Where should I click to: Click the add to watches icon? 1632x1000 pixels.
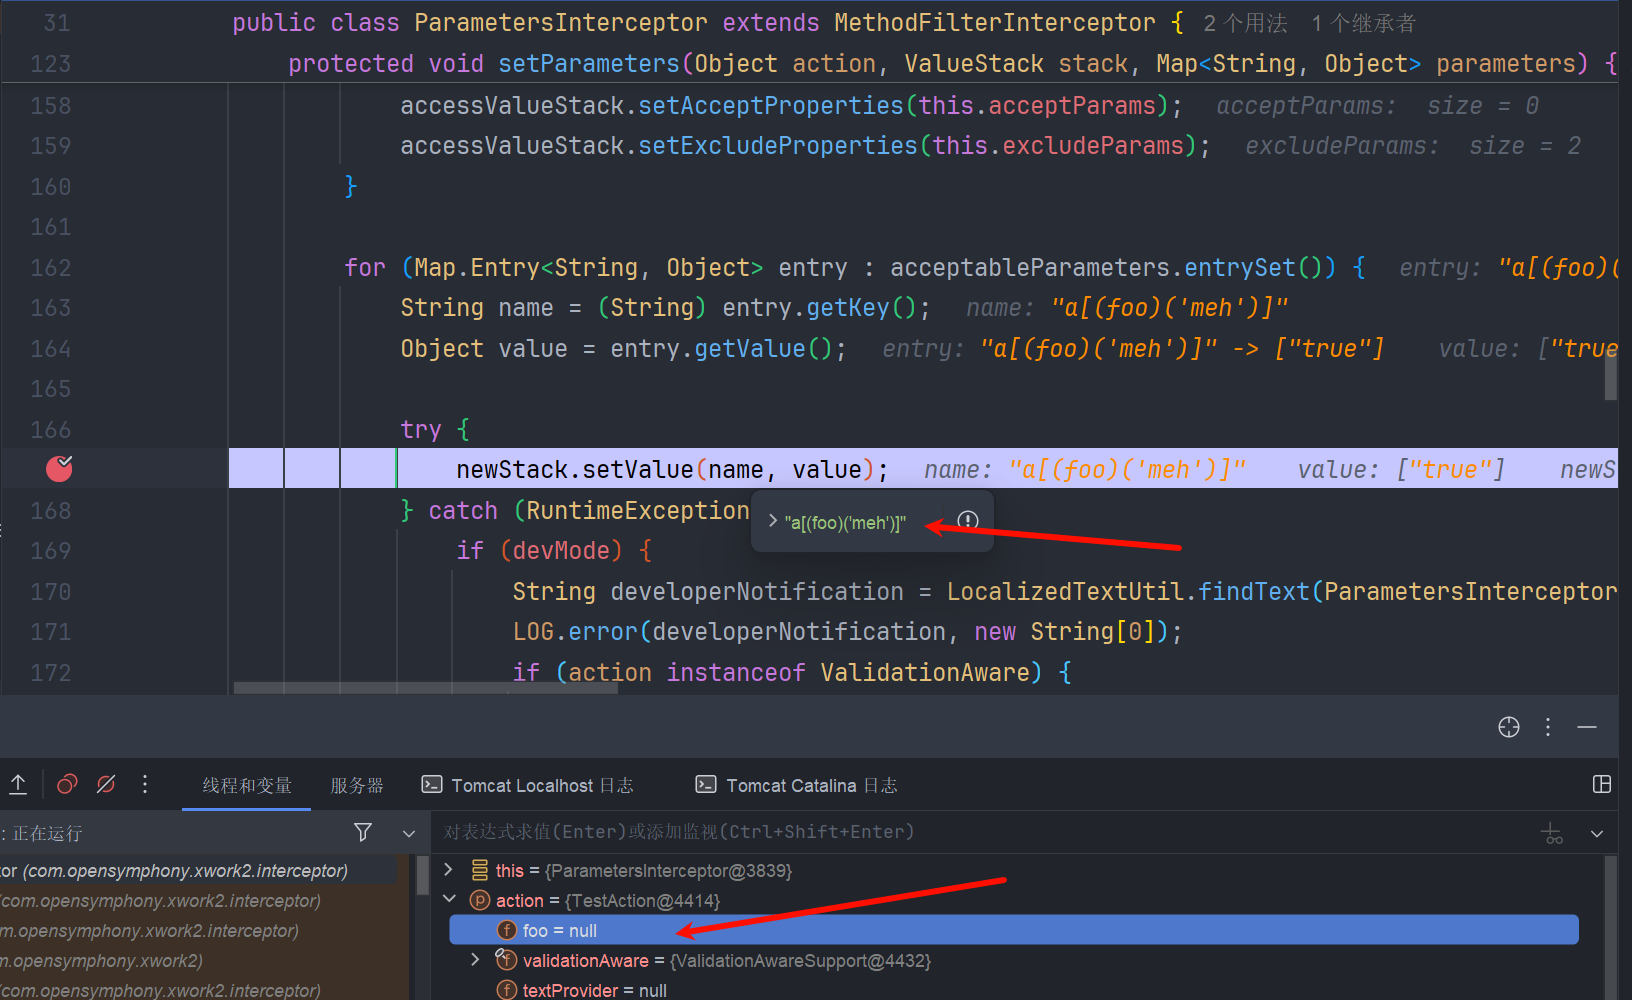click(1552, 833)
